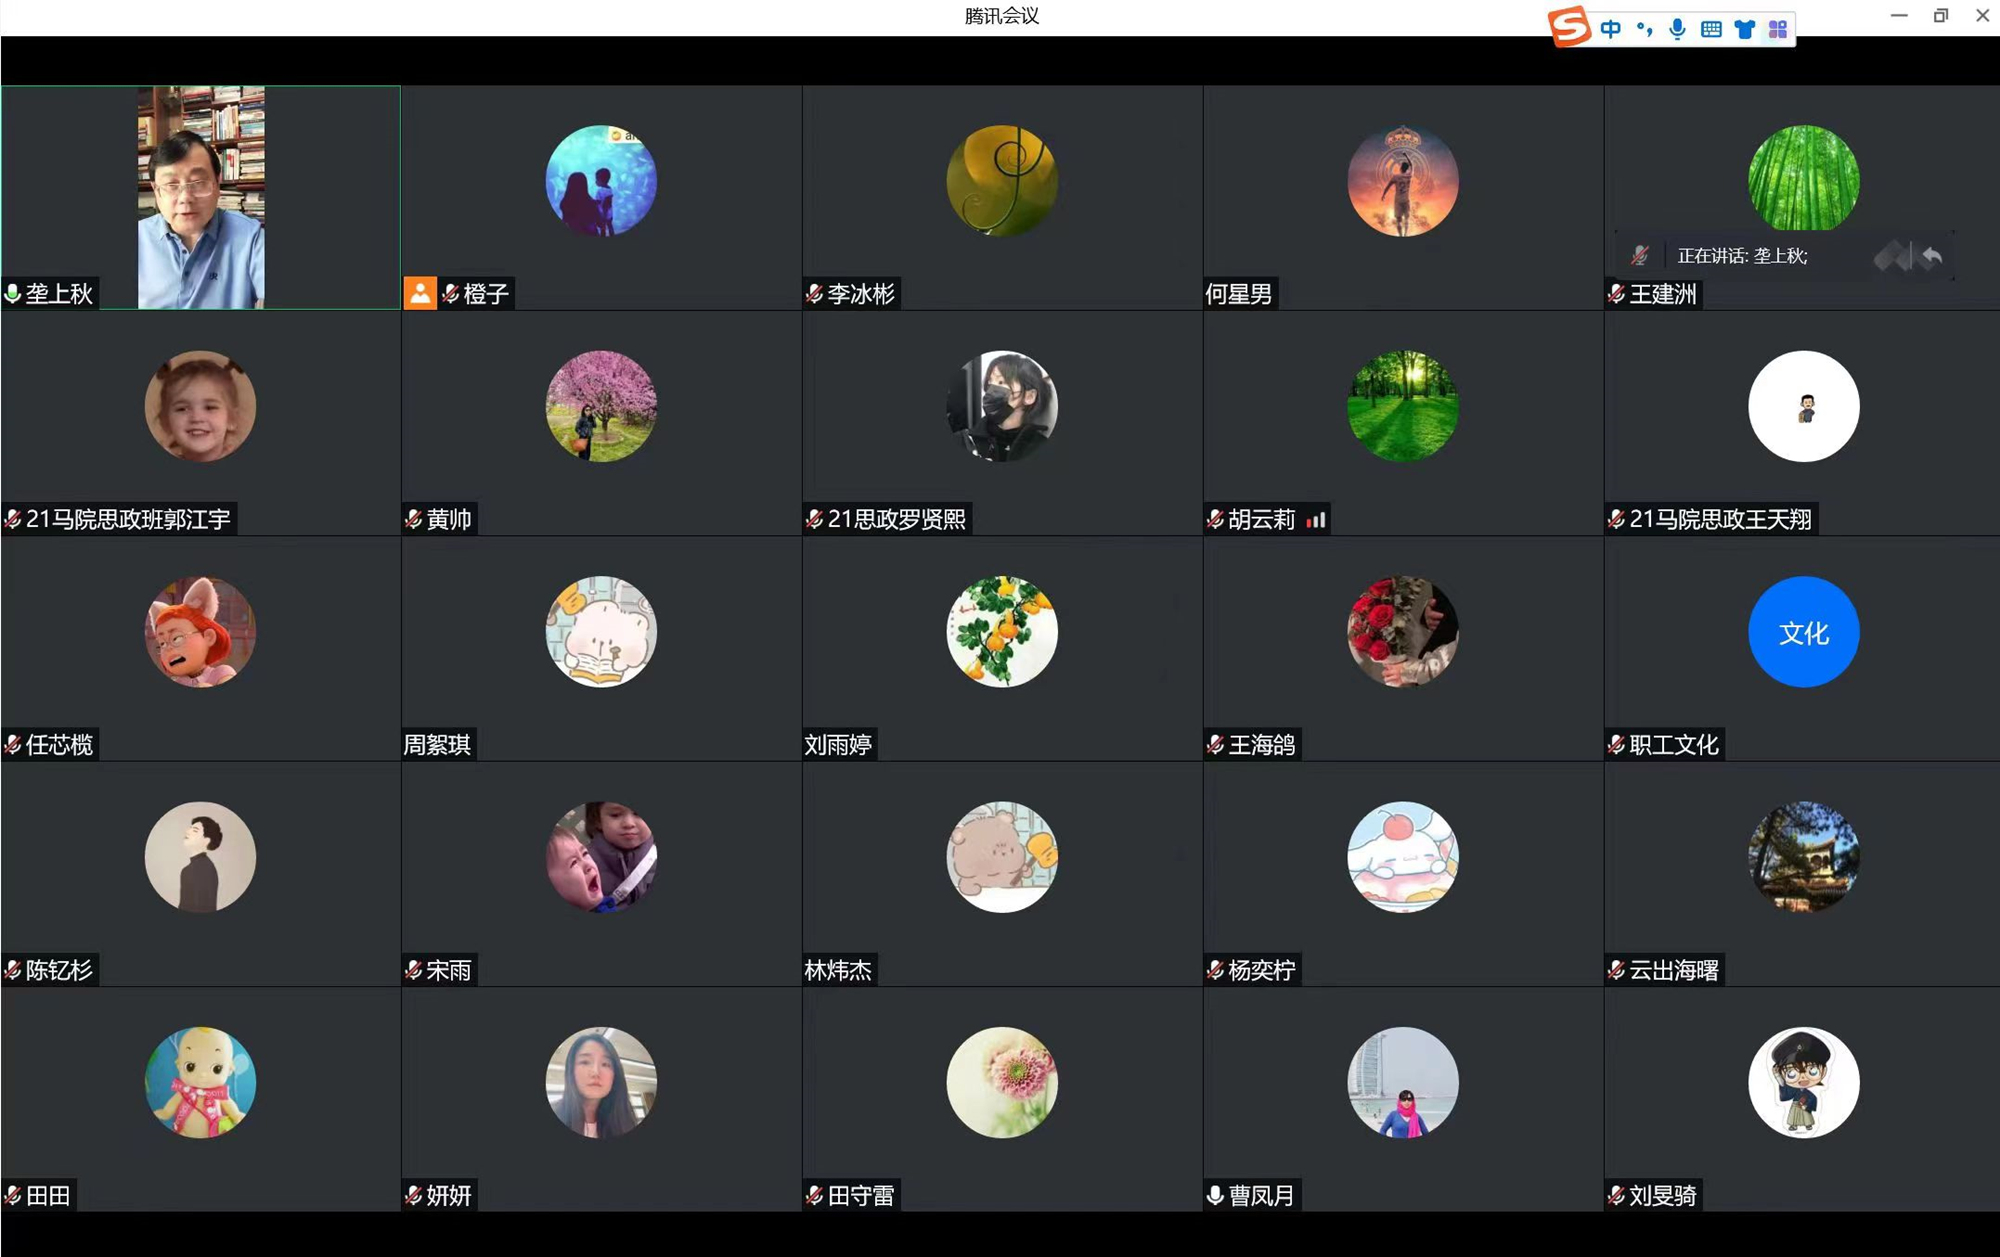Click muted mic icon beside 胡云莉
Image resolution: width=2000 pixels, height=1257 pixels.
[x=1215, y=519]
